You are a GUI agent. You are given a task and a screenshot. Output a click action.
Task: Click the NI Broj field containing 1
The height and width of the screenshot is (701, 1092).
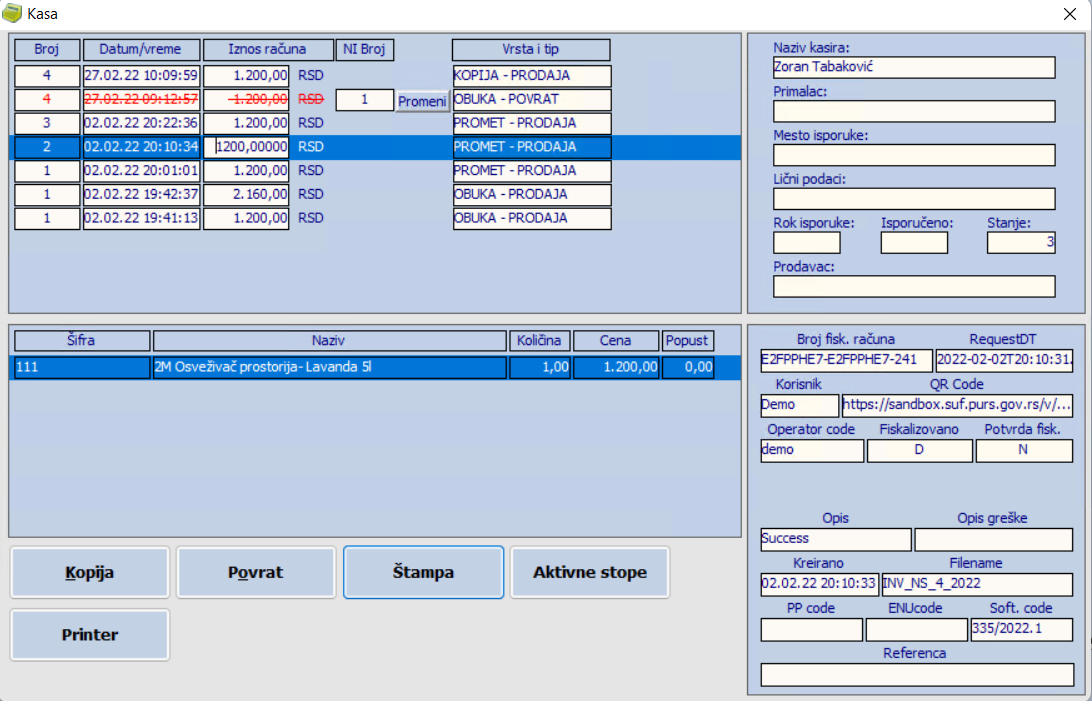coord(364,100)
